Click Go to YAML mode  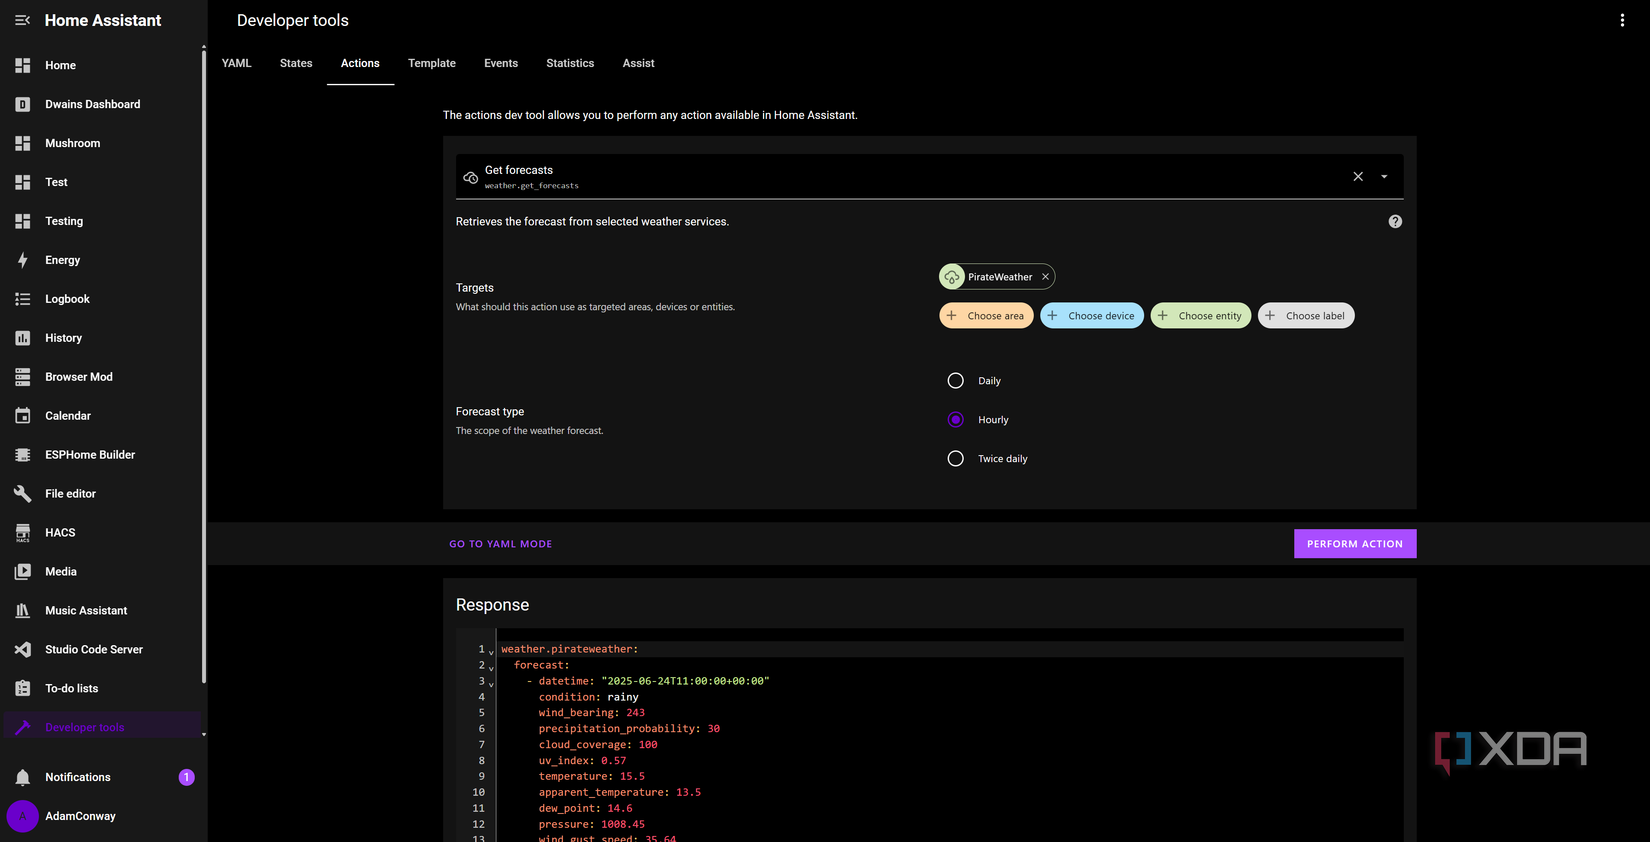(500, 544)
